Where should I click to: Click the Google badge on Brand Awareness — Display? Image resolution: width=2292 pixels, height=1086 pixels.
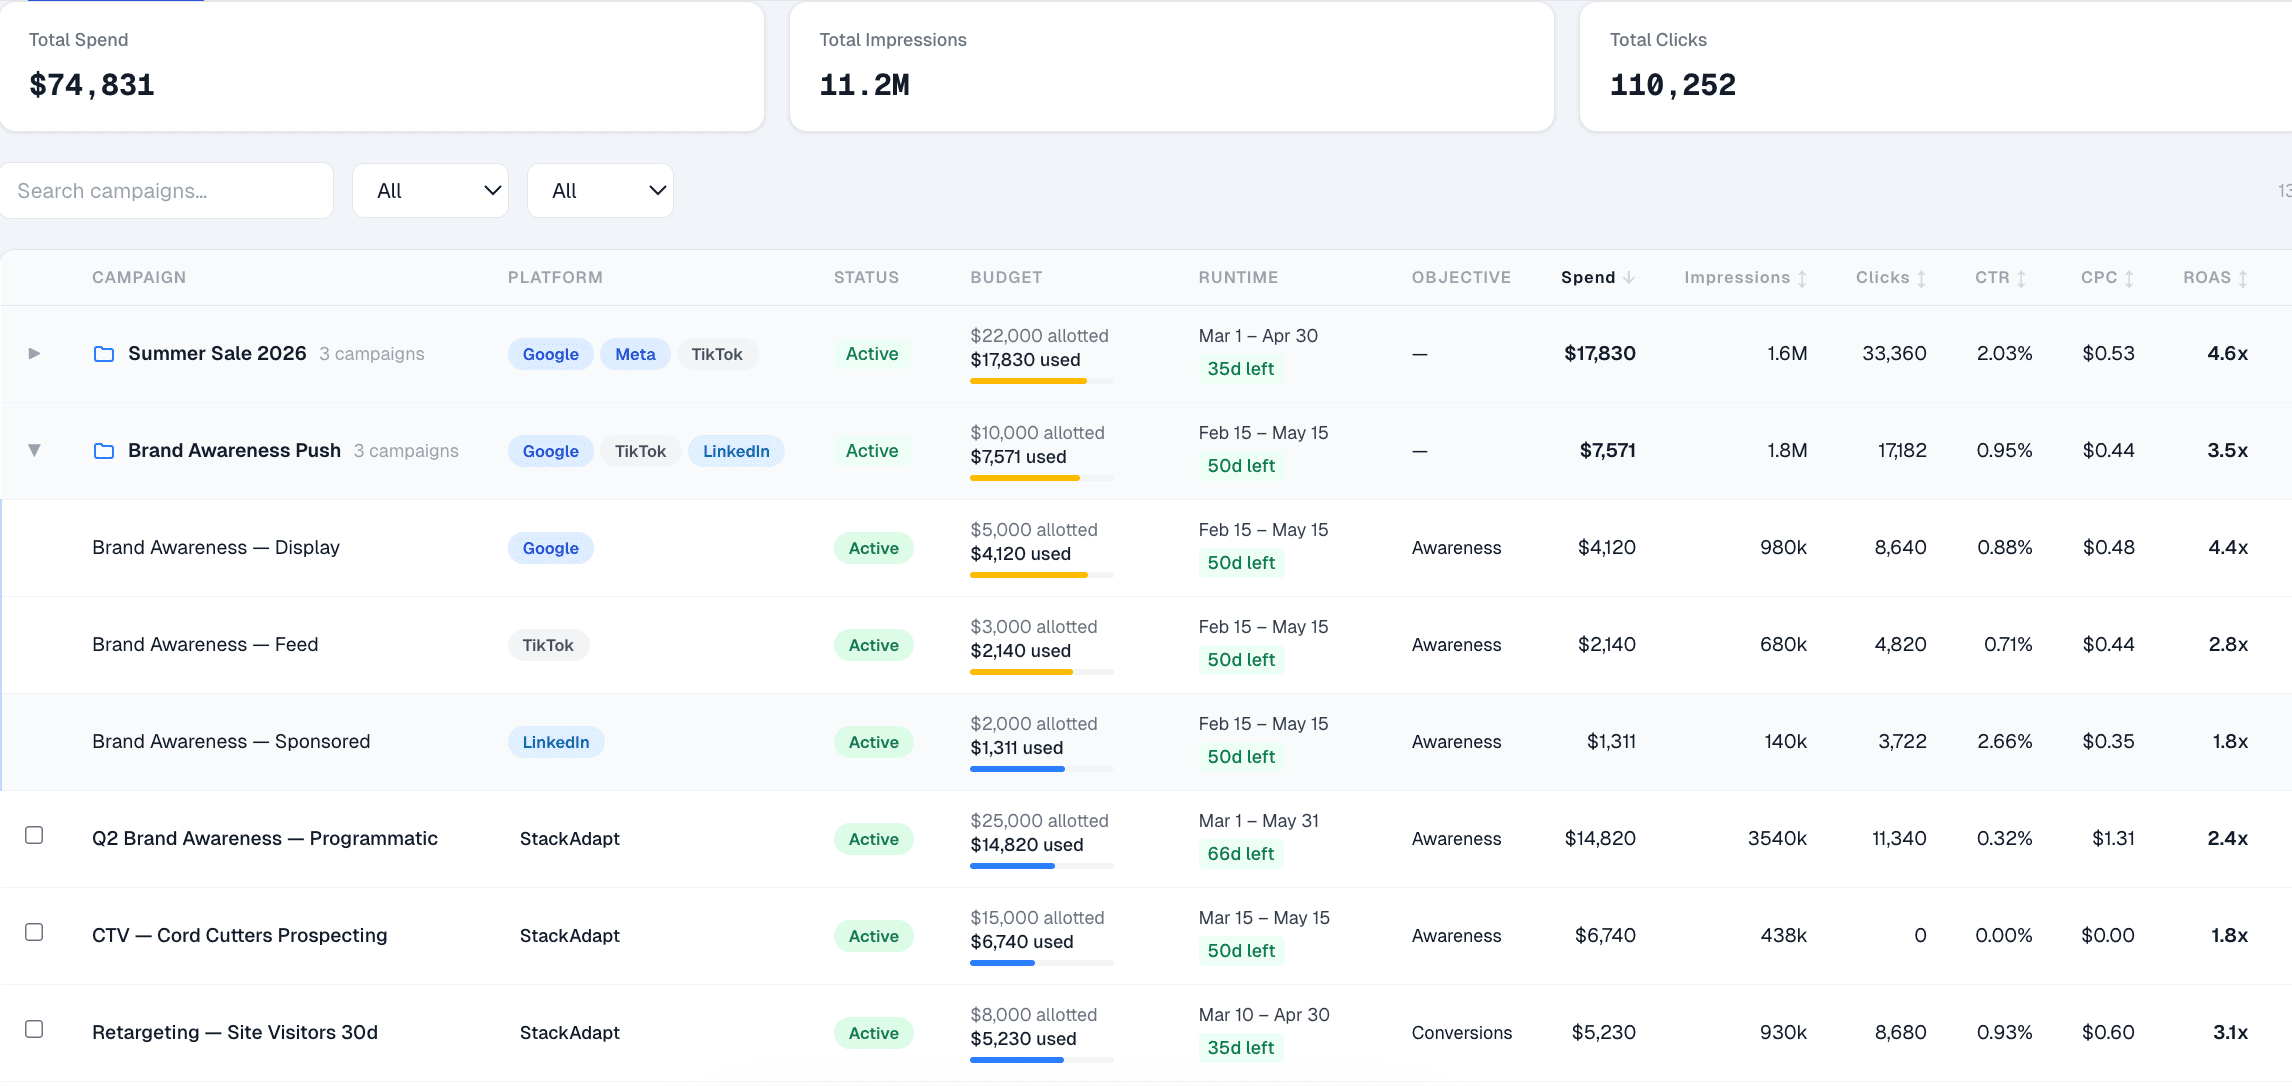point(550,547)
